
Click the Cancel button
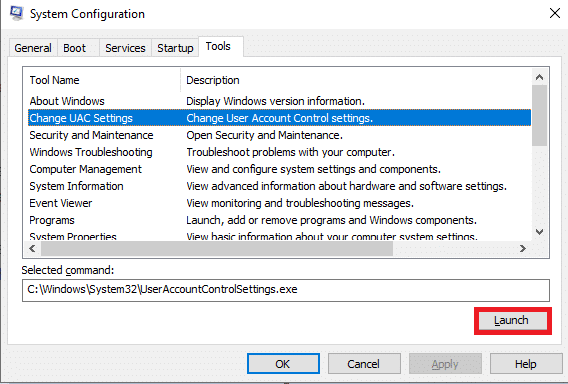pos(364,364)
